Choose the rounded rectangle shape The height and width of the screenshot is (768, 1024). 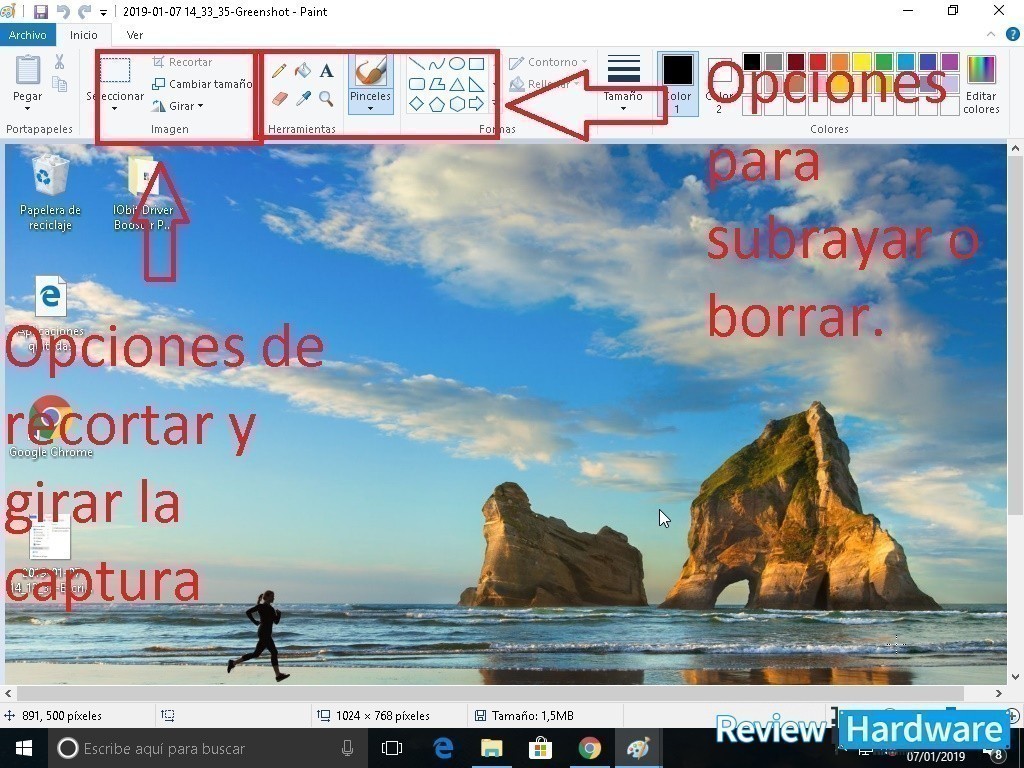(417, 84)
